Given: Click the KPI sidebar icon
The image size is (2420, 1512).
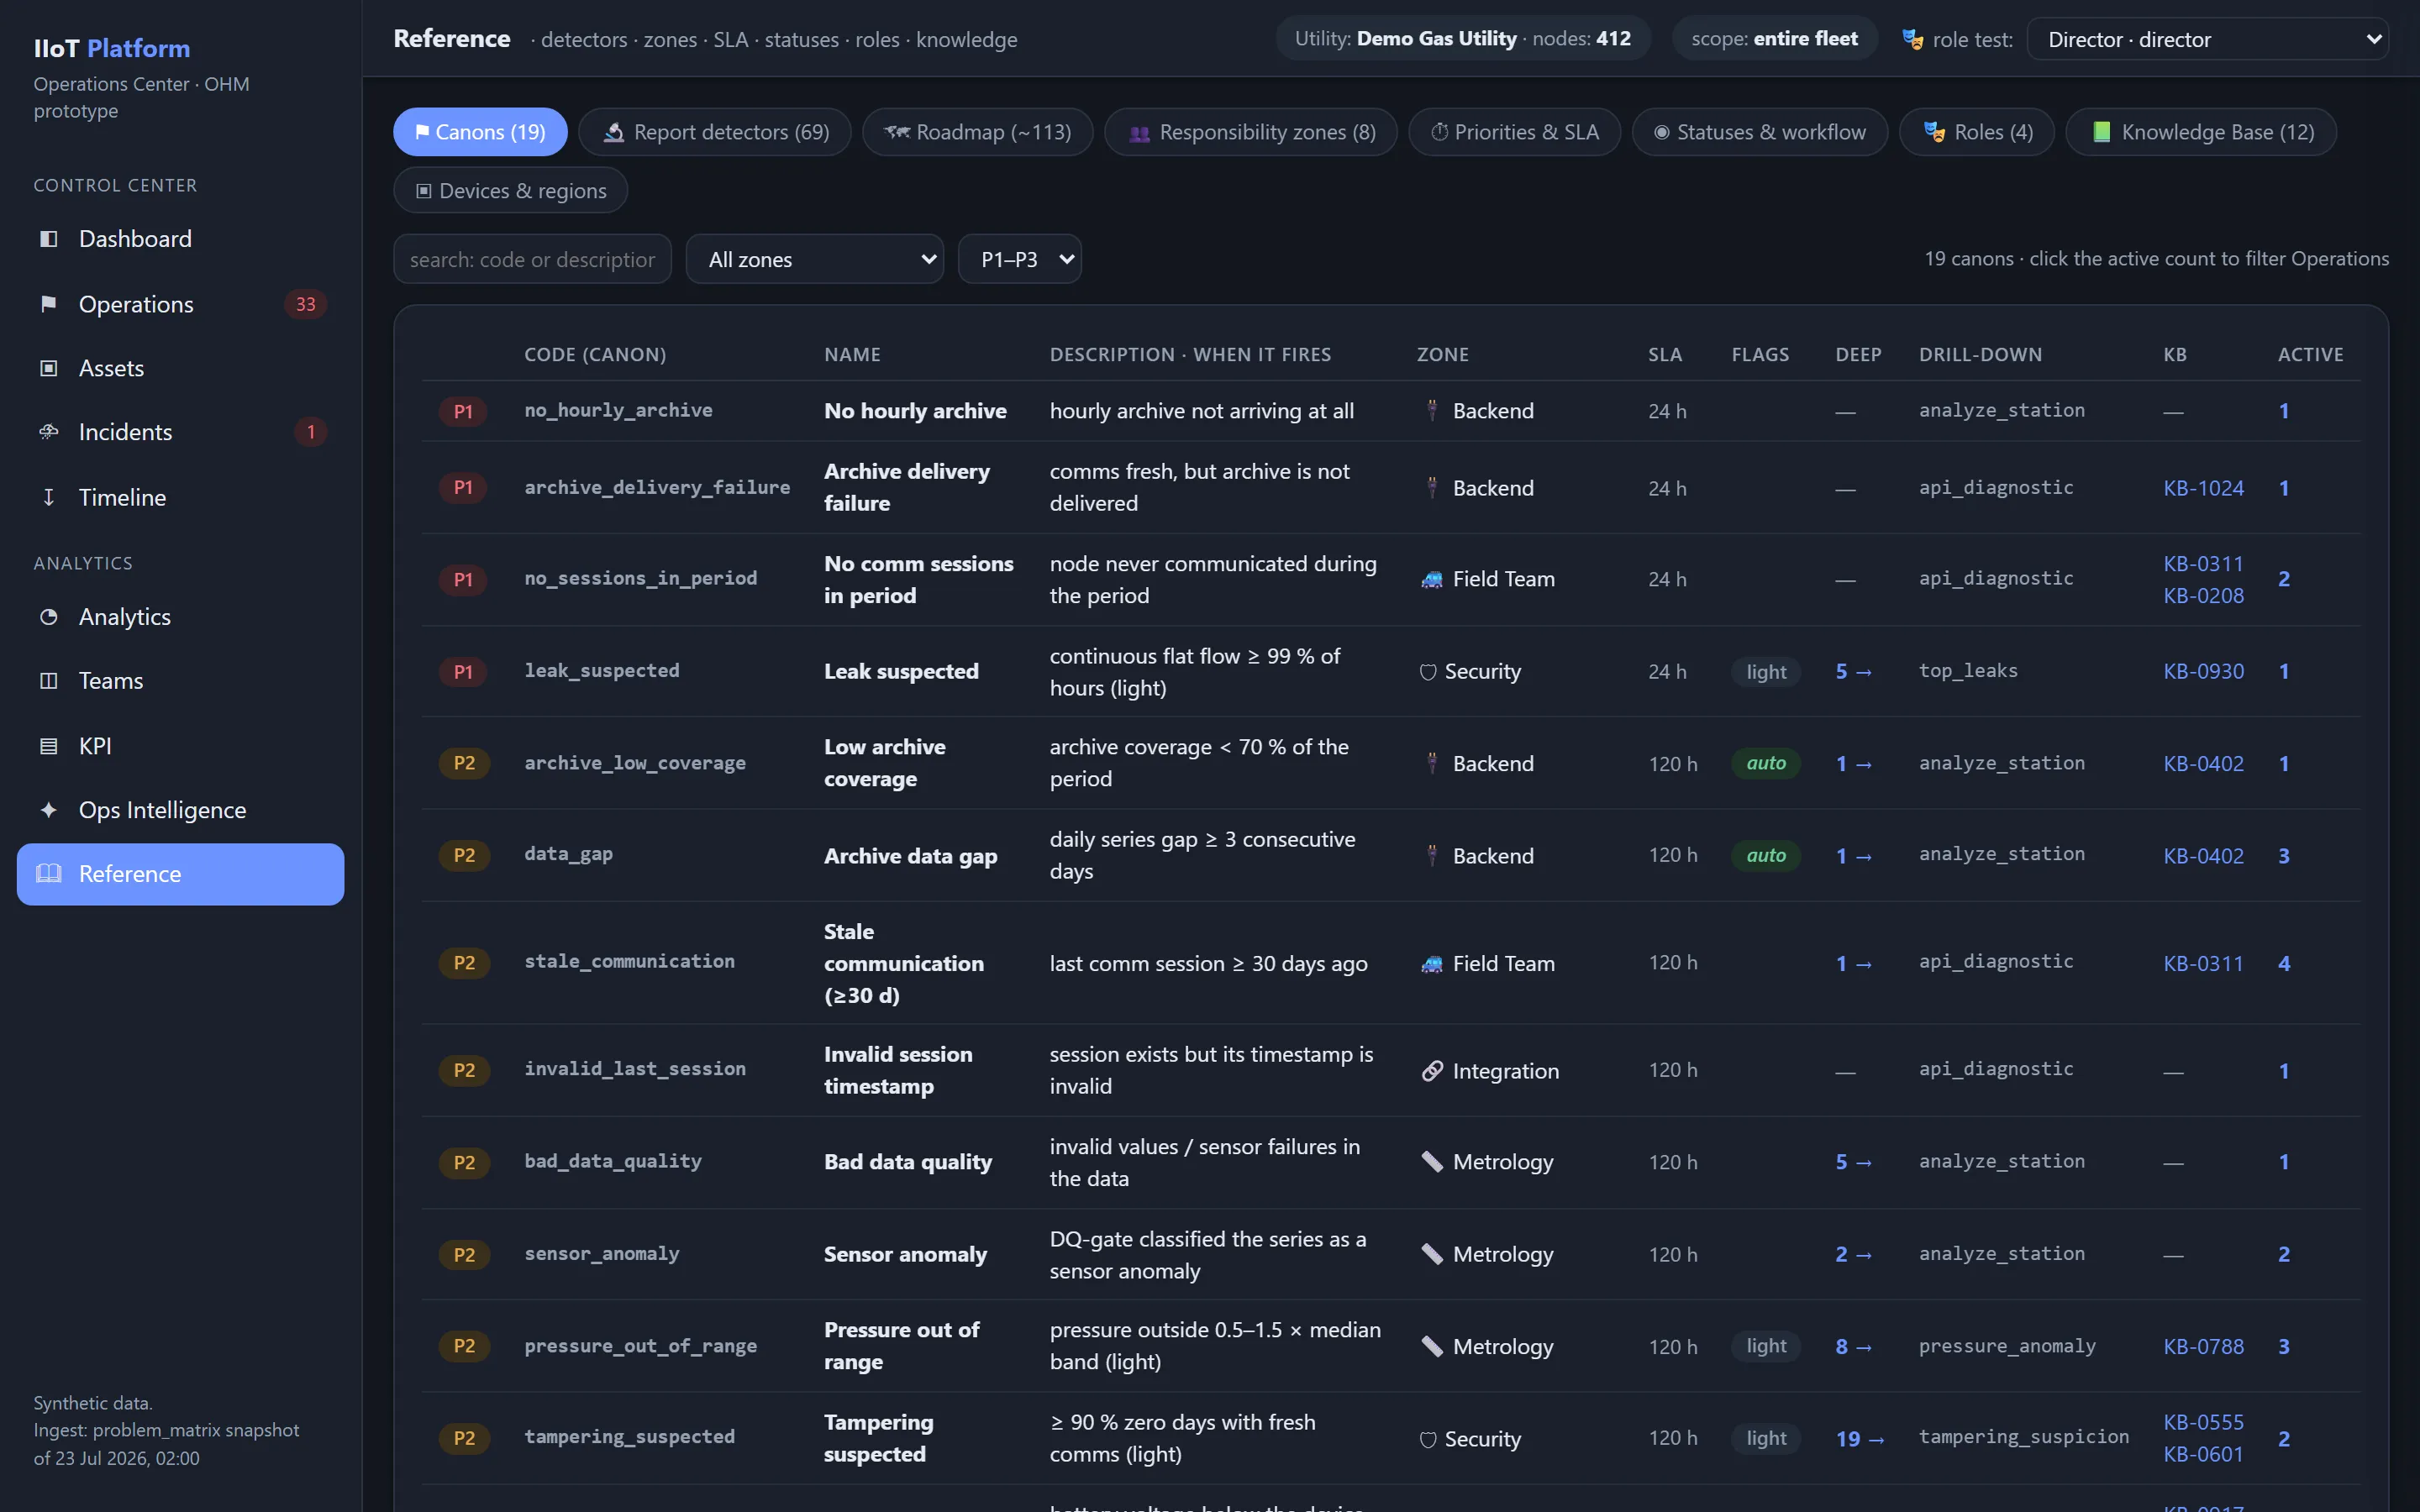Looking at the screenshot, I should pos(48,746).
